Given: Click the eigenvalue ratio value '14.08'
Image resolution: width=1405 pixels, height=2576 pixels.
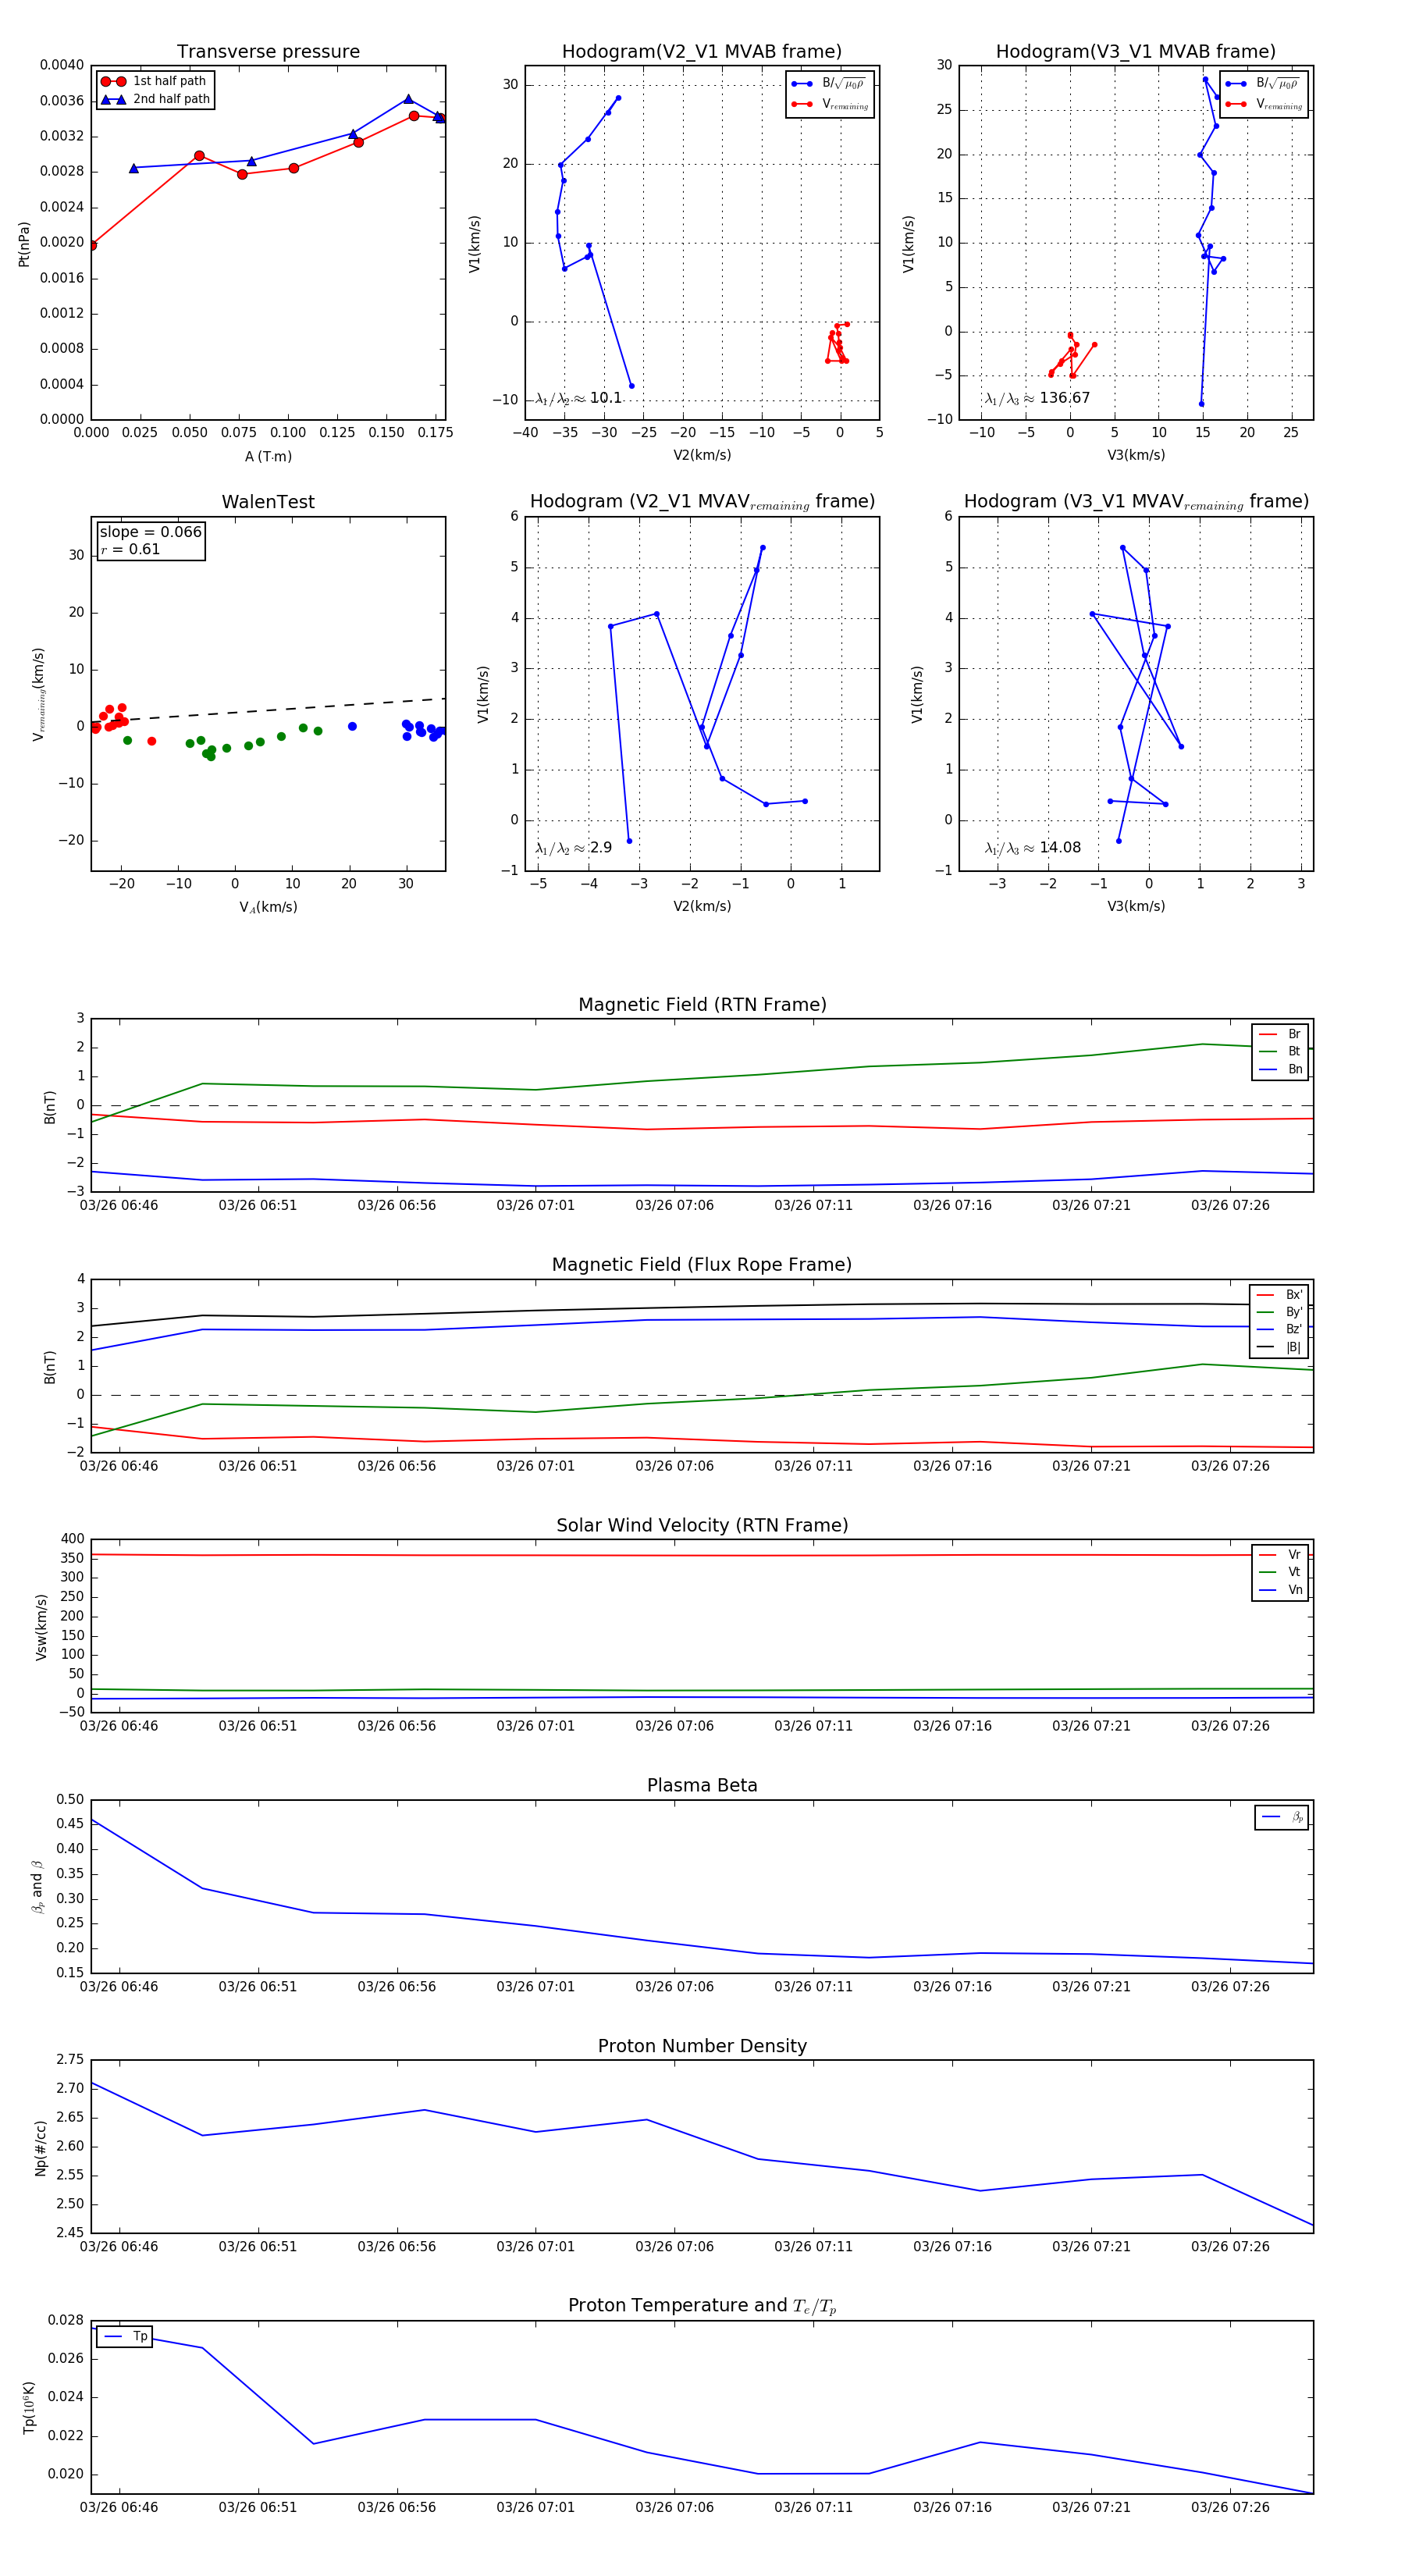Looking at the screenshot, I should click(1060, 848).
